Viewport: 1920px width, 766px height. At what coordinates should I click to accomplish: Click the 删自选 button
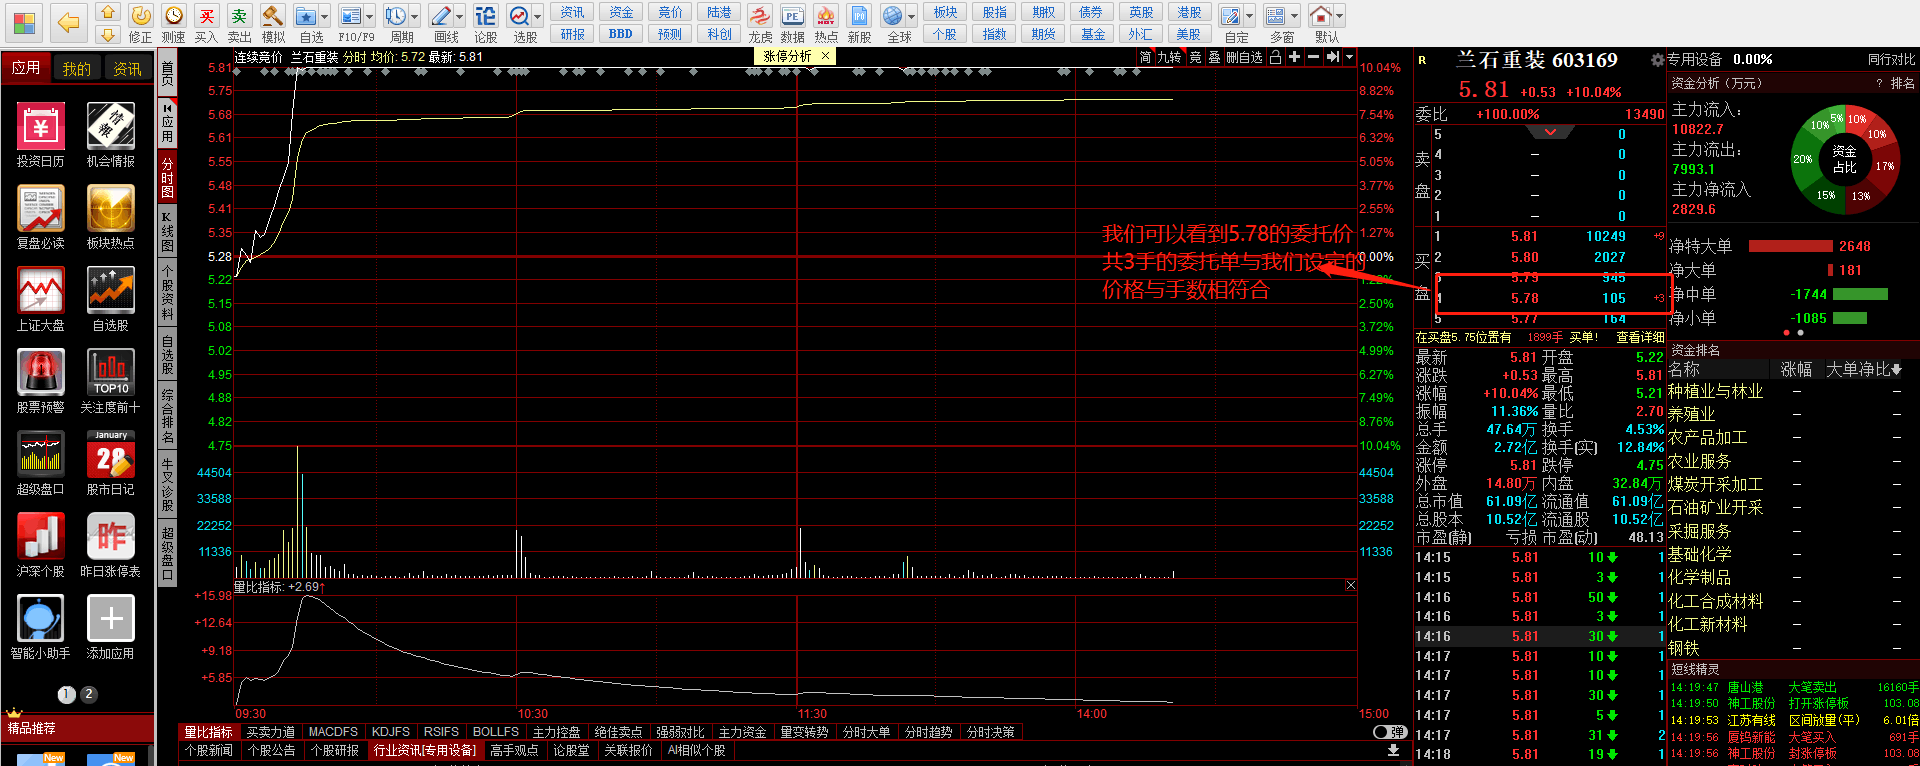click(1244, 57)
